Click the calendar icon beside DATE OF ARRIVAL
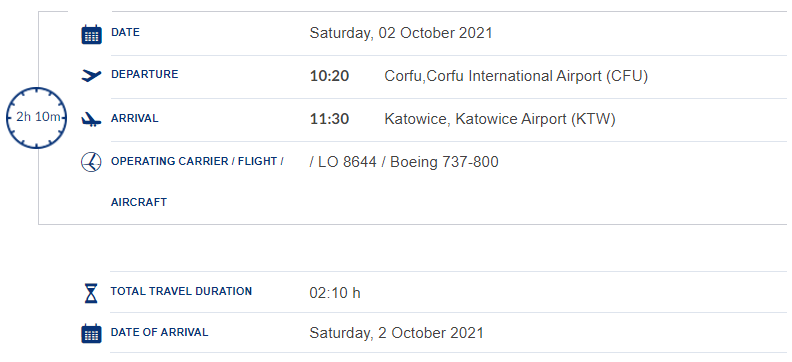 click(x=91, y=334)
